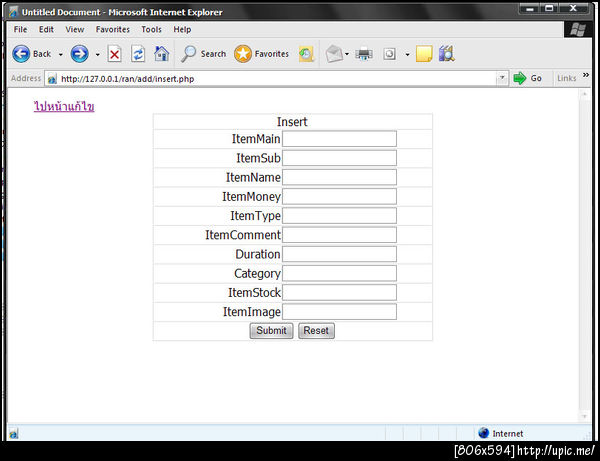
Task: Open Search with the magnifier icon
Action: (189, 54)
